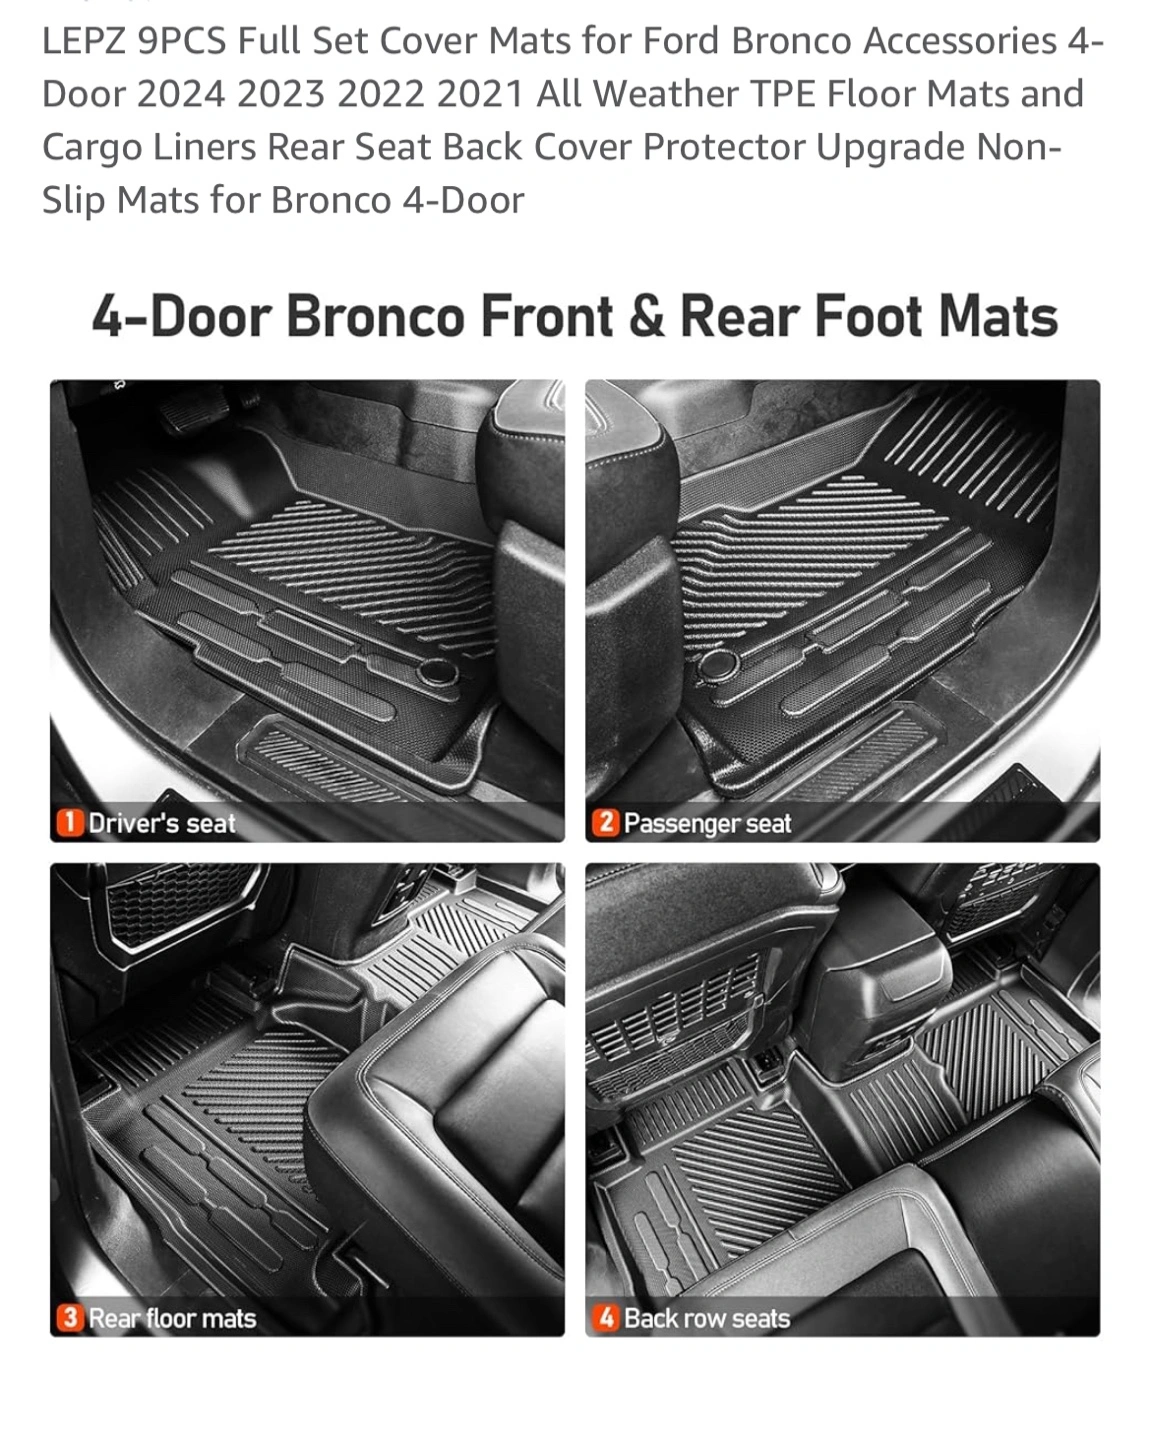
Task: Tap the Driver's seat mat photo
Action: pos(307,610)
